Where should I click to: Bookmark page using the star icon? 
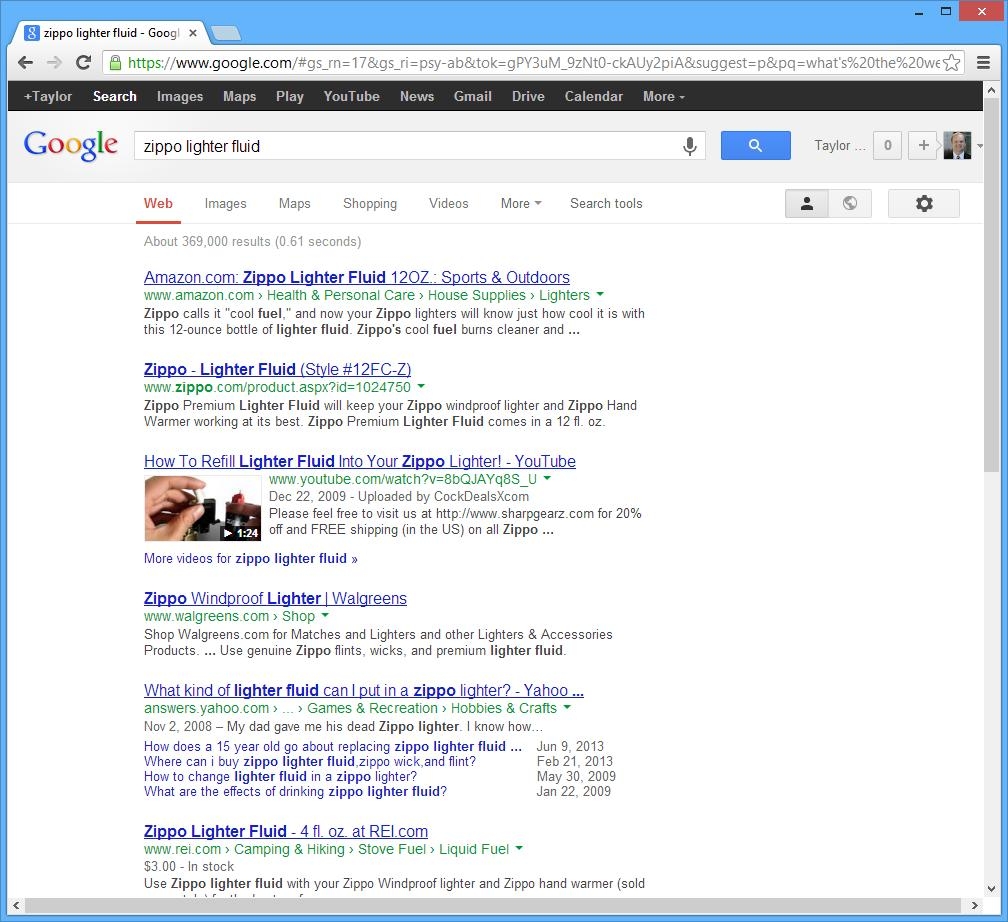coord(951,63)
